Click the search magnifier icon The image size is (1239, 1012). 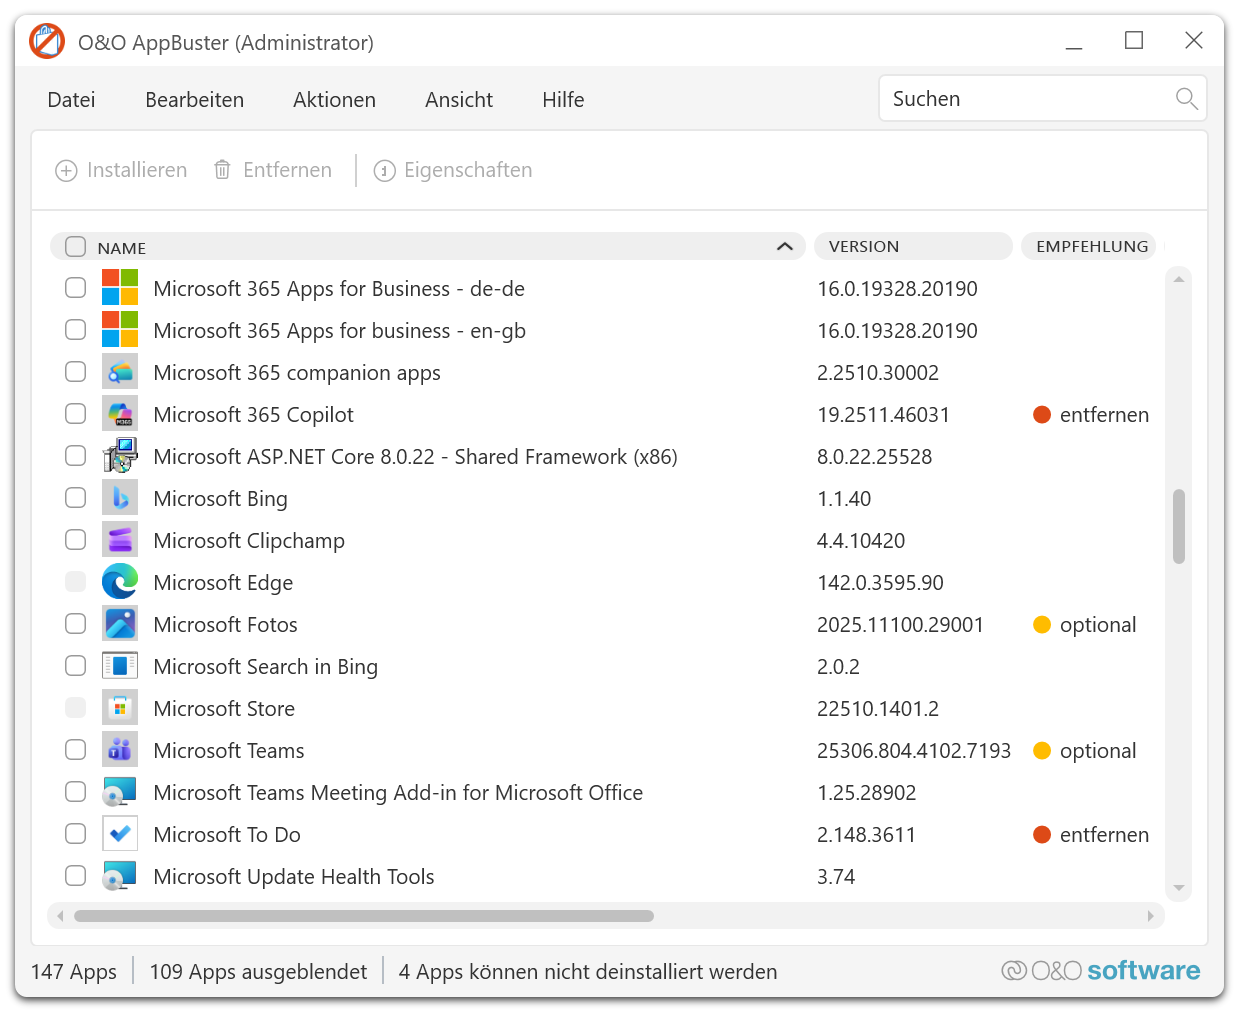coord(1186,98)
